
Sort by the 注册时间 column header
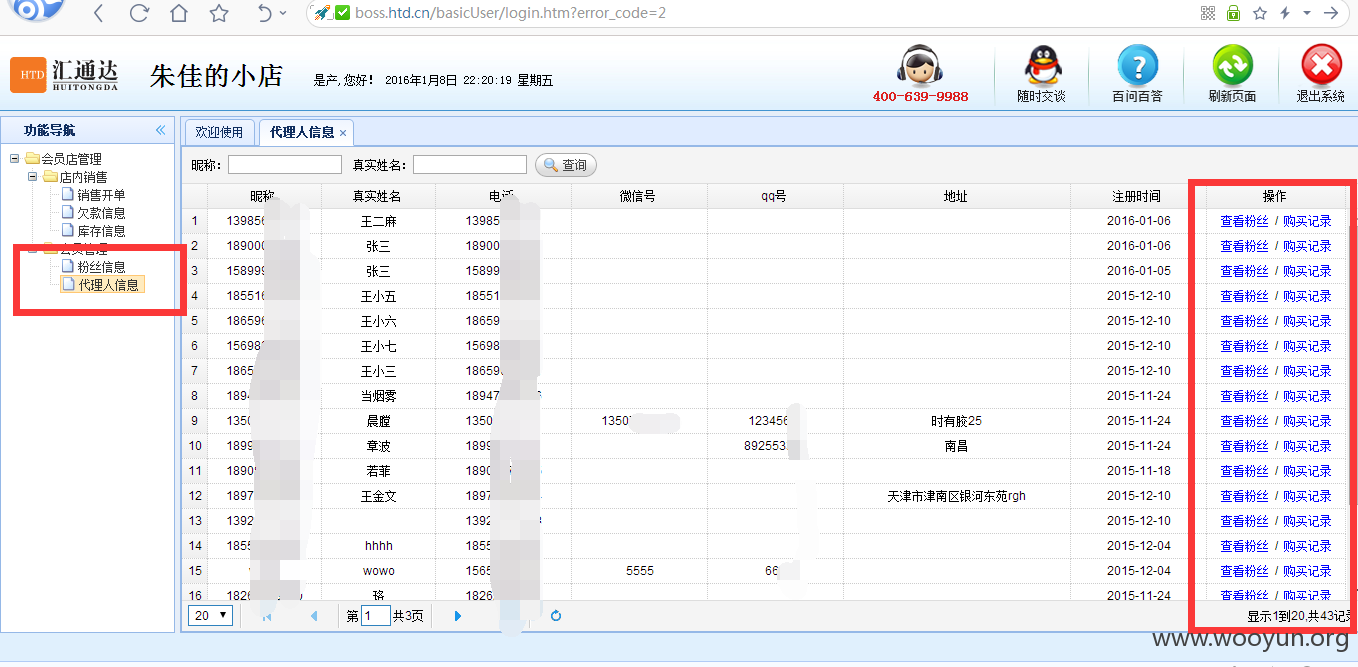1137,196
